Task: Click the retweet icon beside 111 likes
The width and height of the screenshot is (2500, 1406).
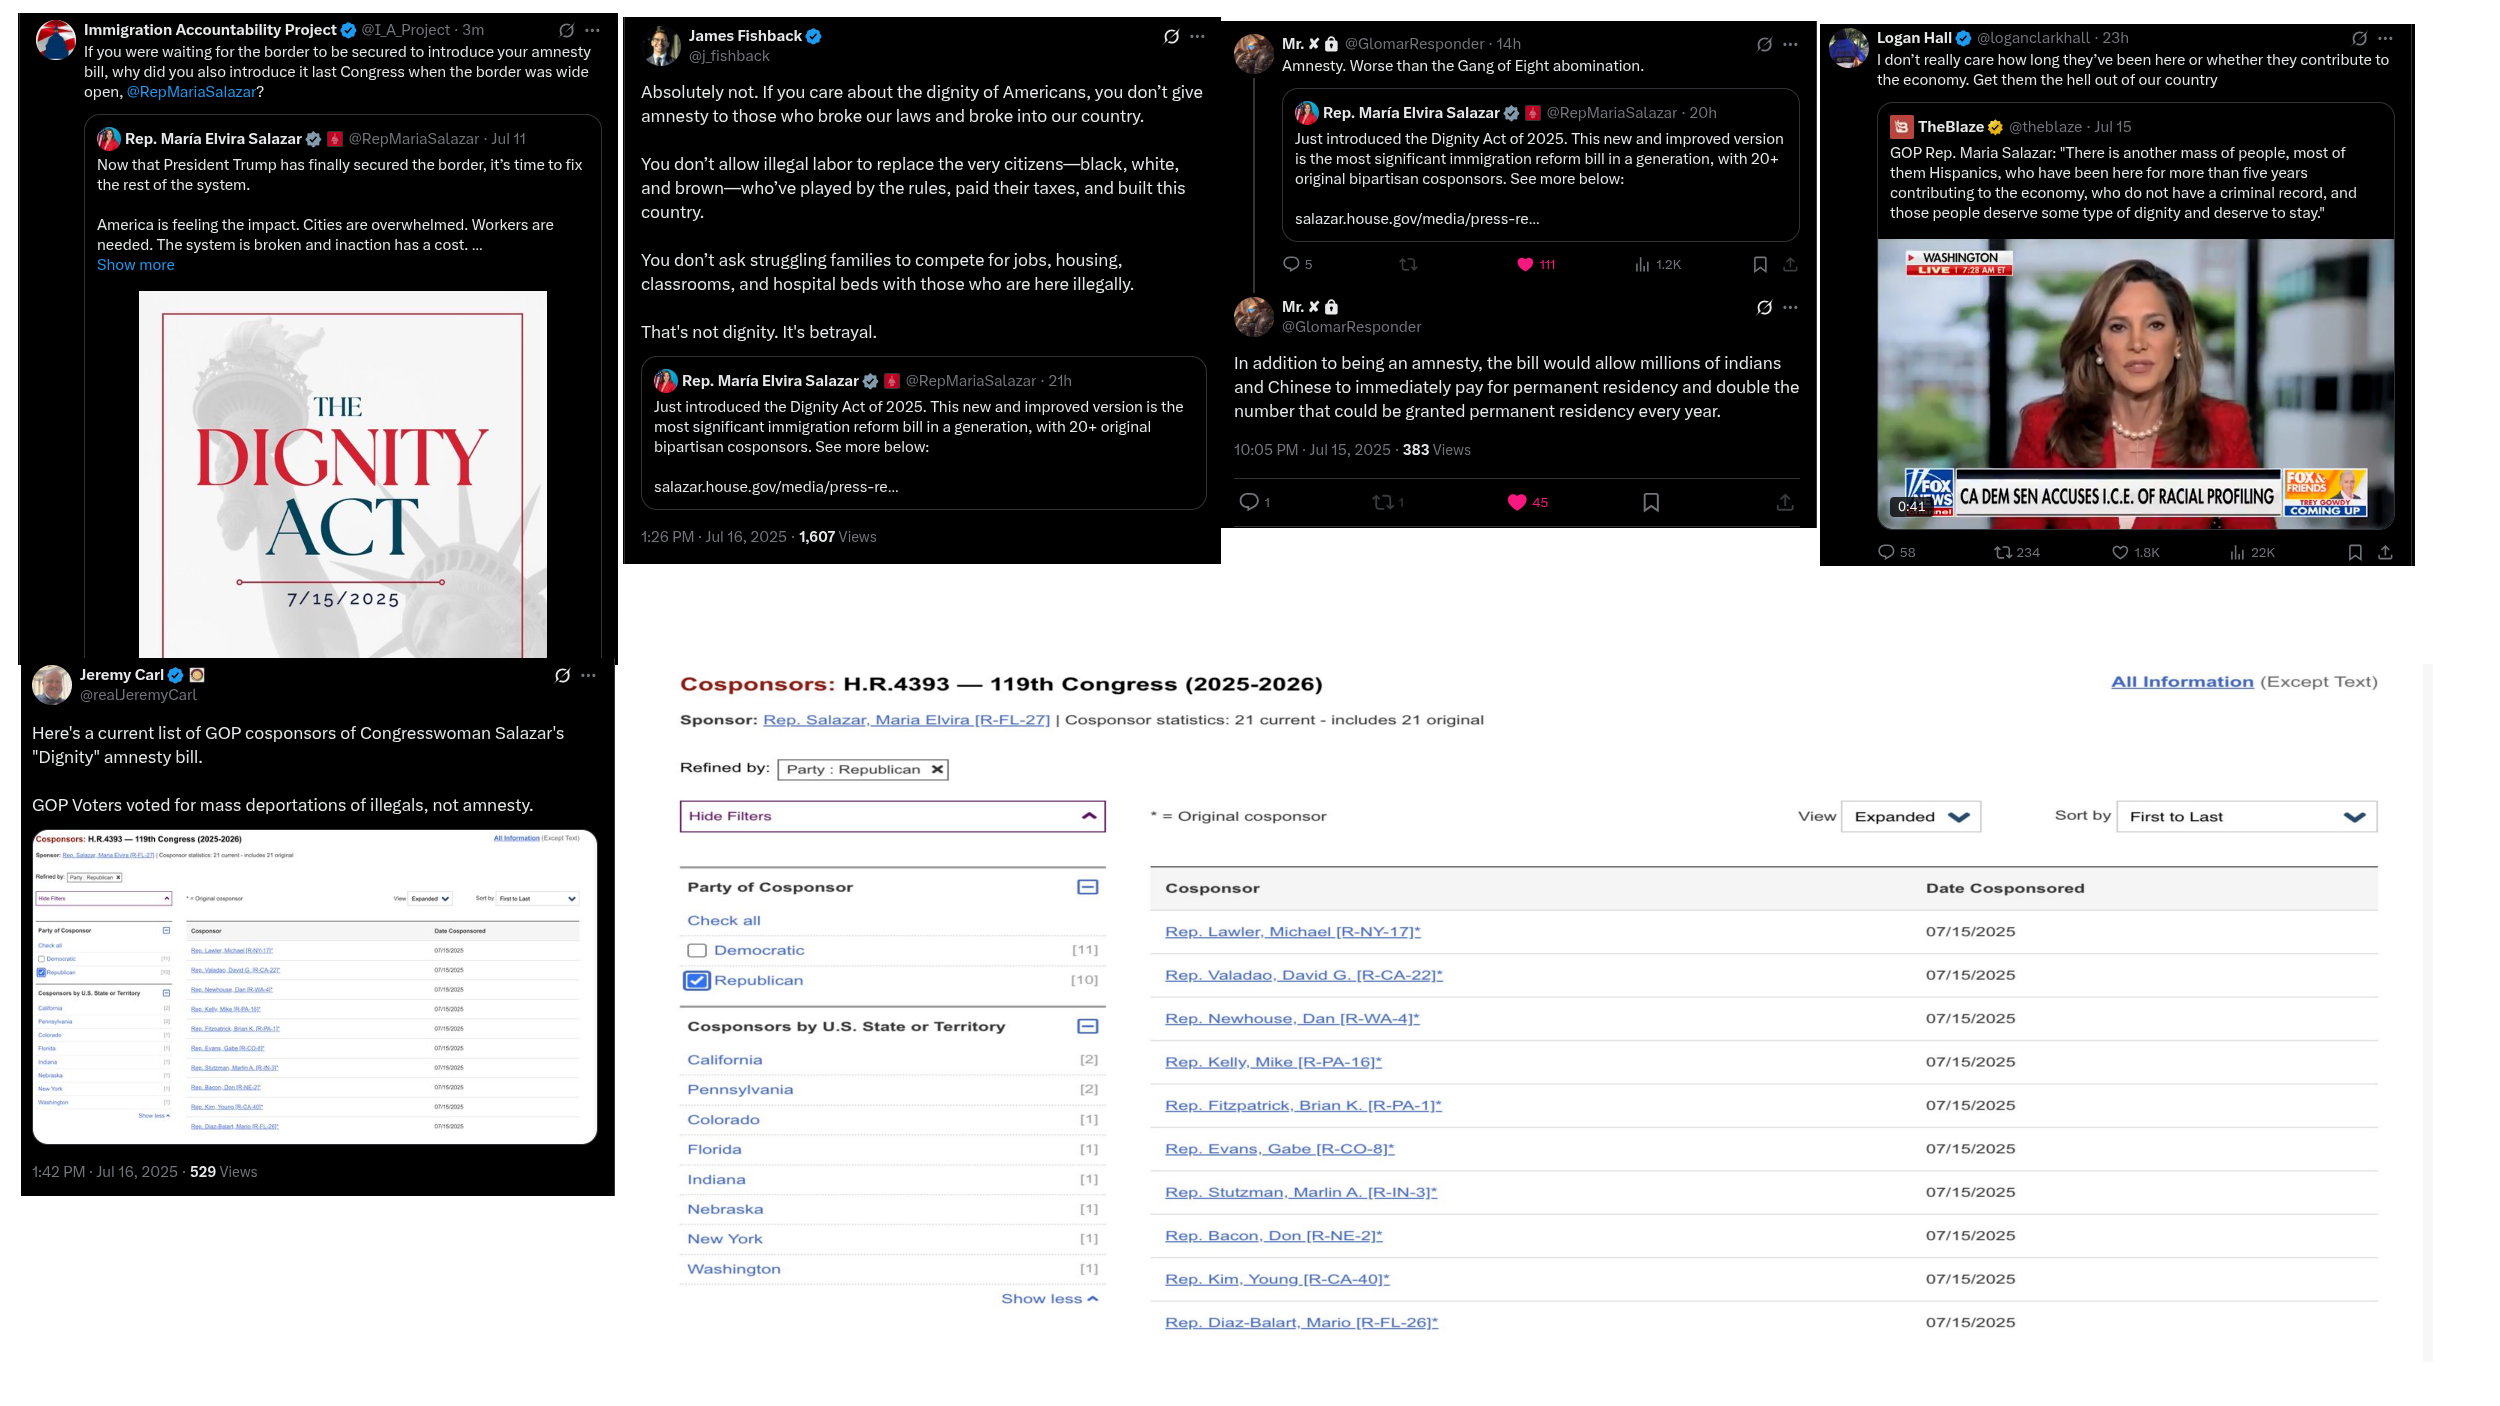Action: [x=1408, y=265]
